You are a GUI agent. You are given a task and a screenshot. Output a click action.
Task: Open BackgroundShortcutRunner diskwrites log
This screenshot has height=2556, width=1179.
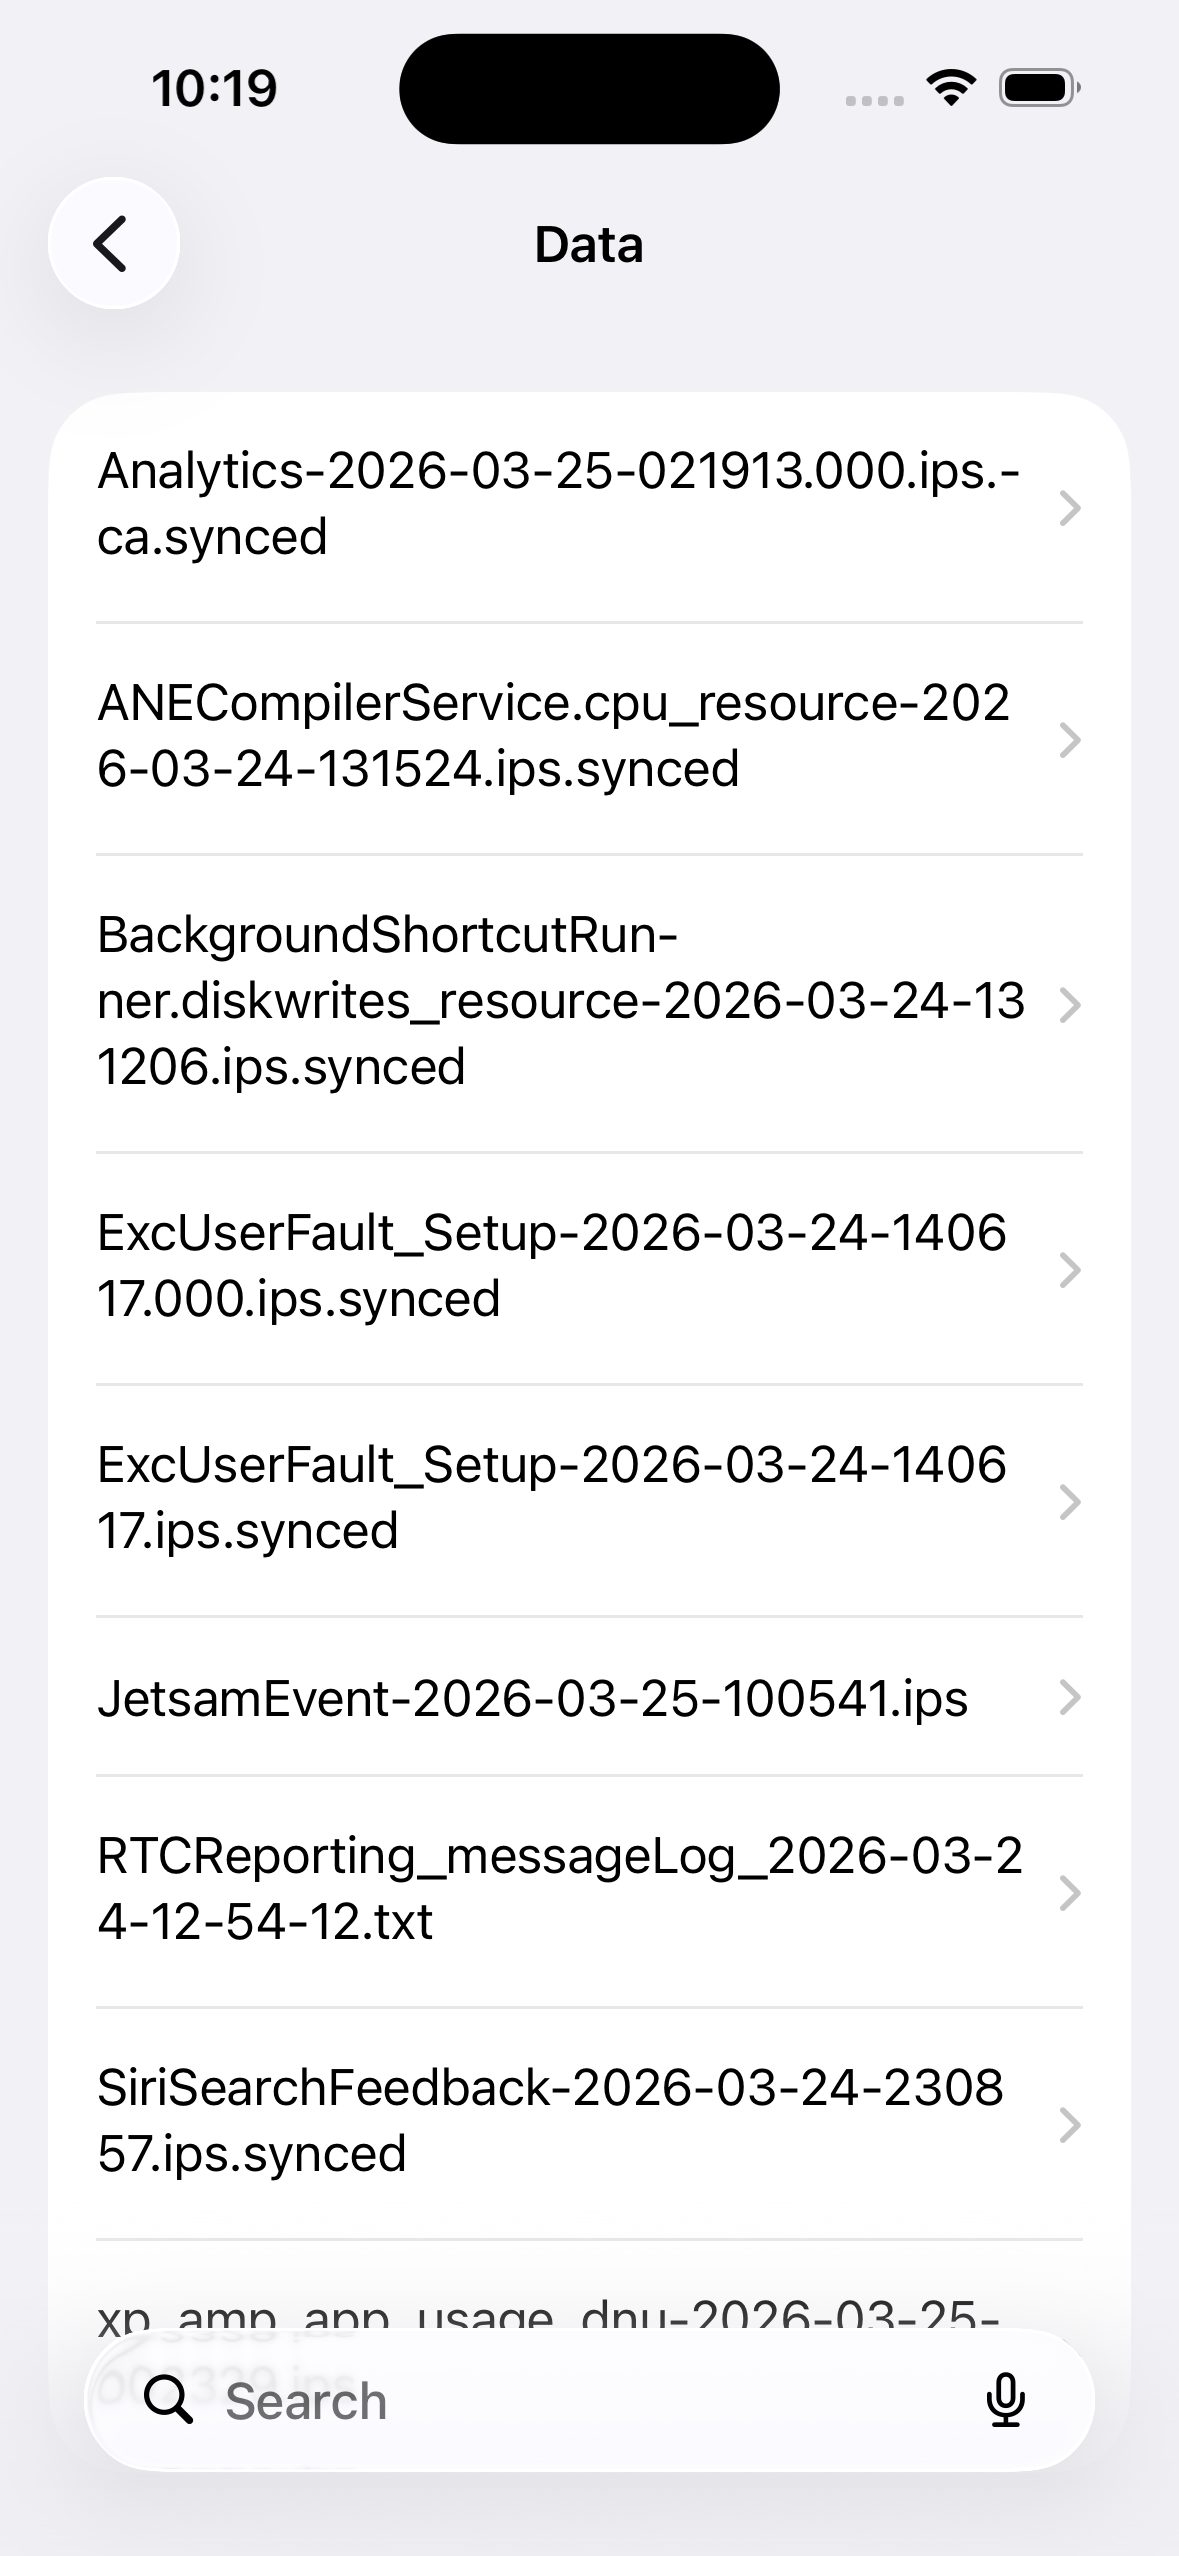[560, 1002]
